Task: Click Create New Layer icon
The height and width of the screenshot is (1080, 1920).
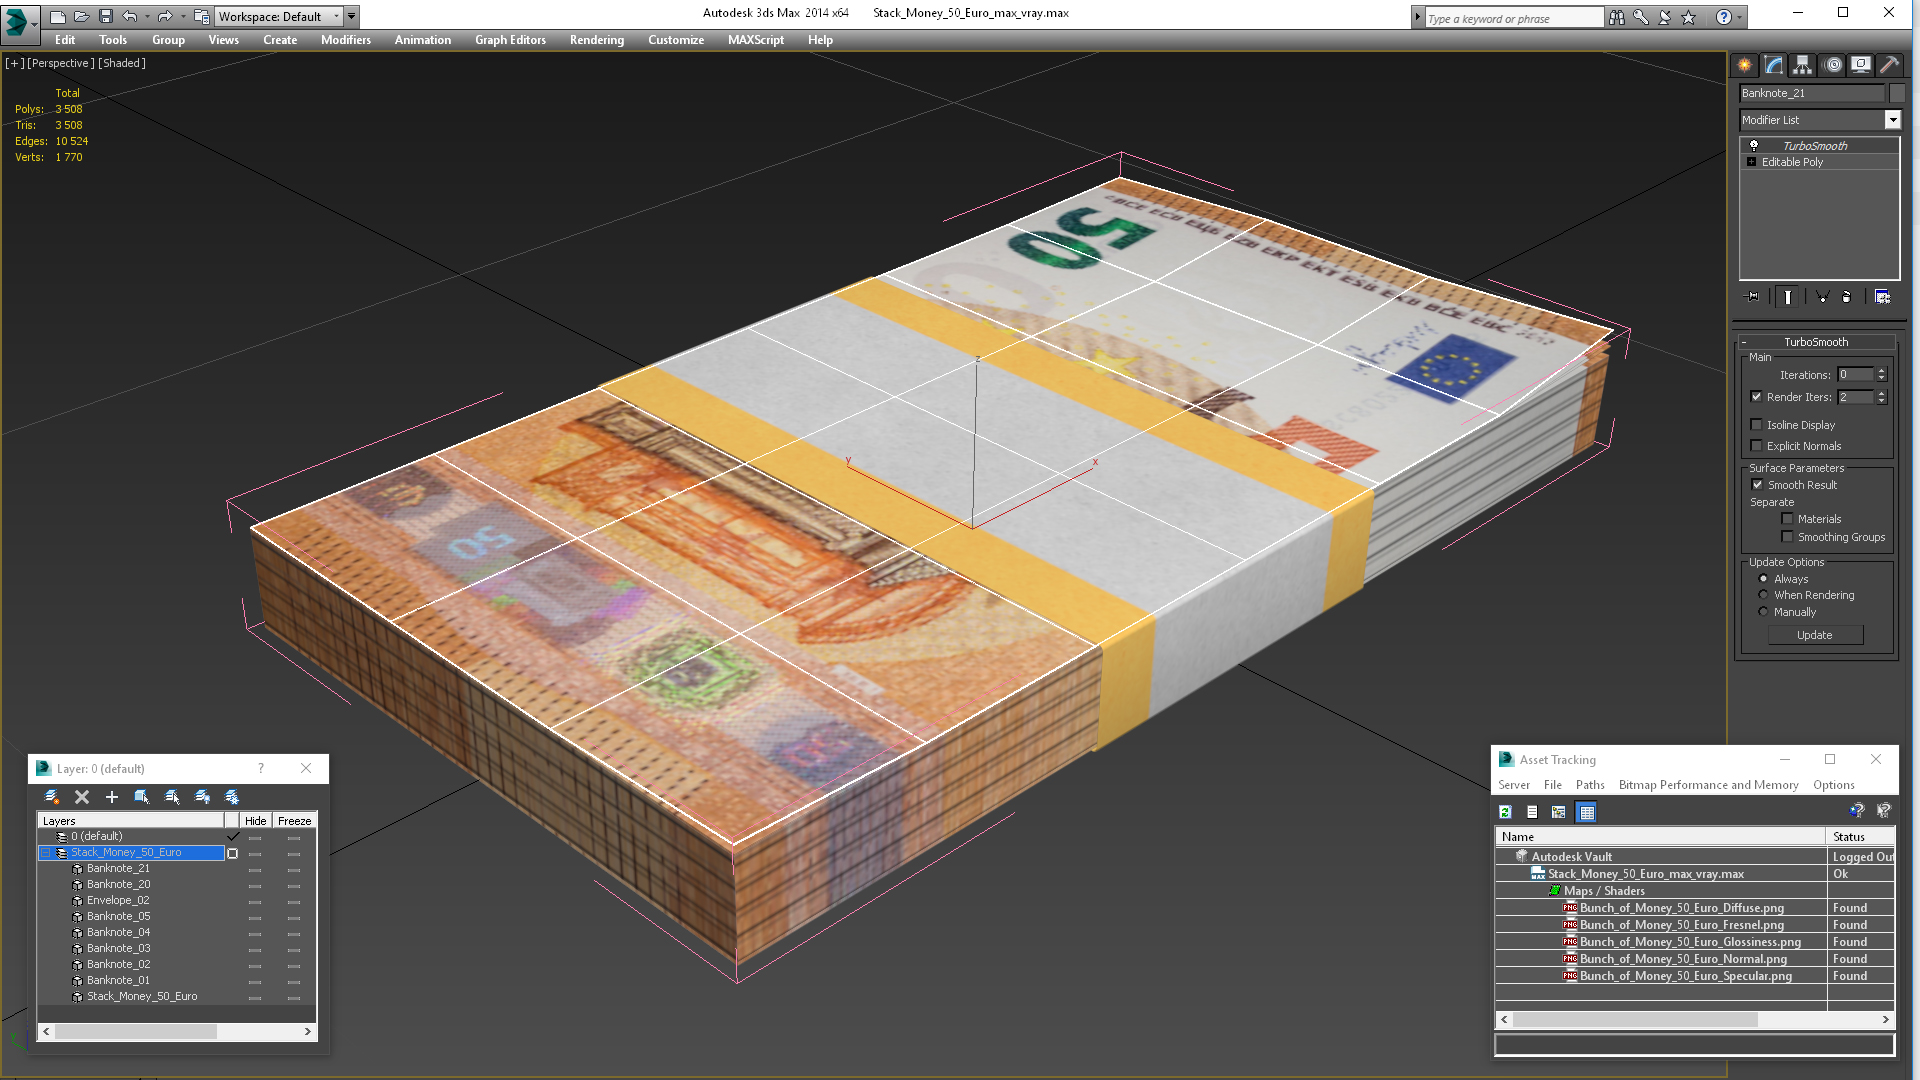Action: point(52,797)
